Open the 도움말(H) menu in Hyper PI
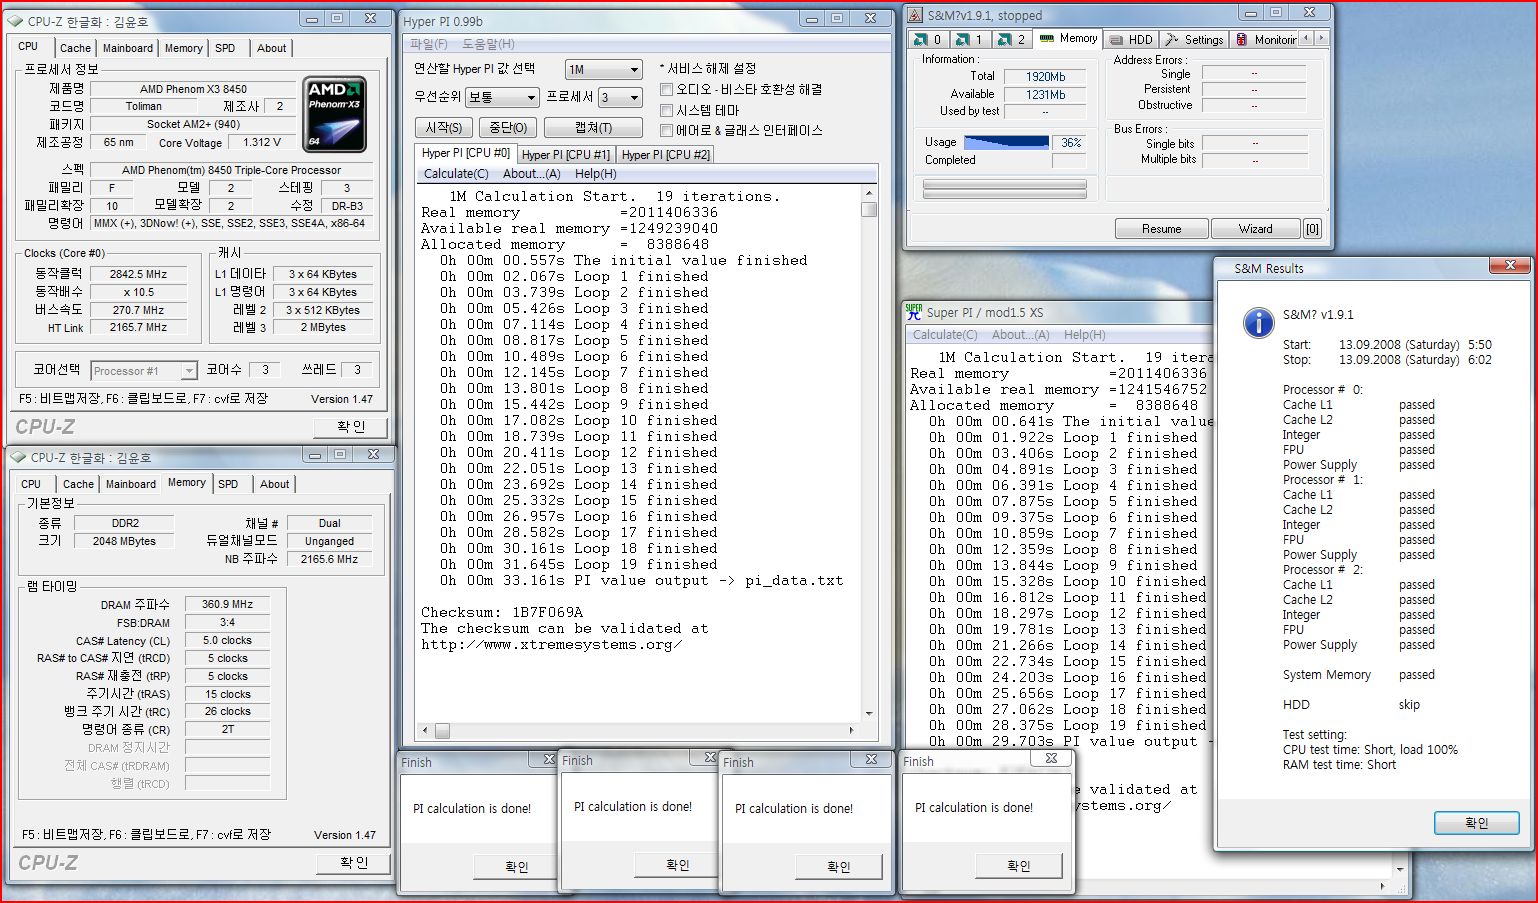Image resolution: width=1538 pixels, height=903 pixels. click(488, 44)
